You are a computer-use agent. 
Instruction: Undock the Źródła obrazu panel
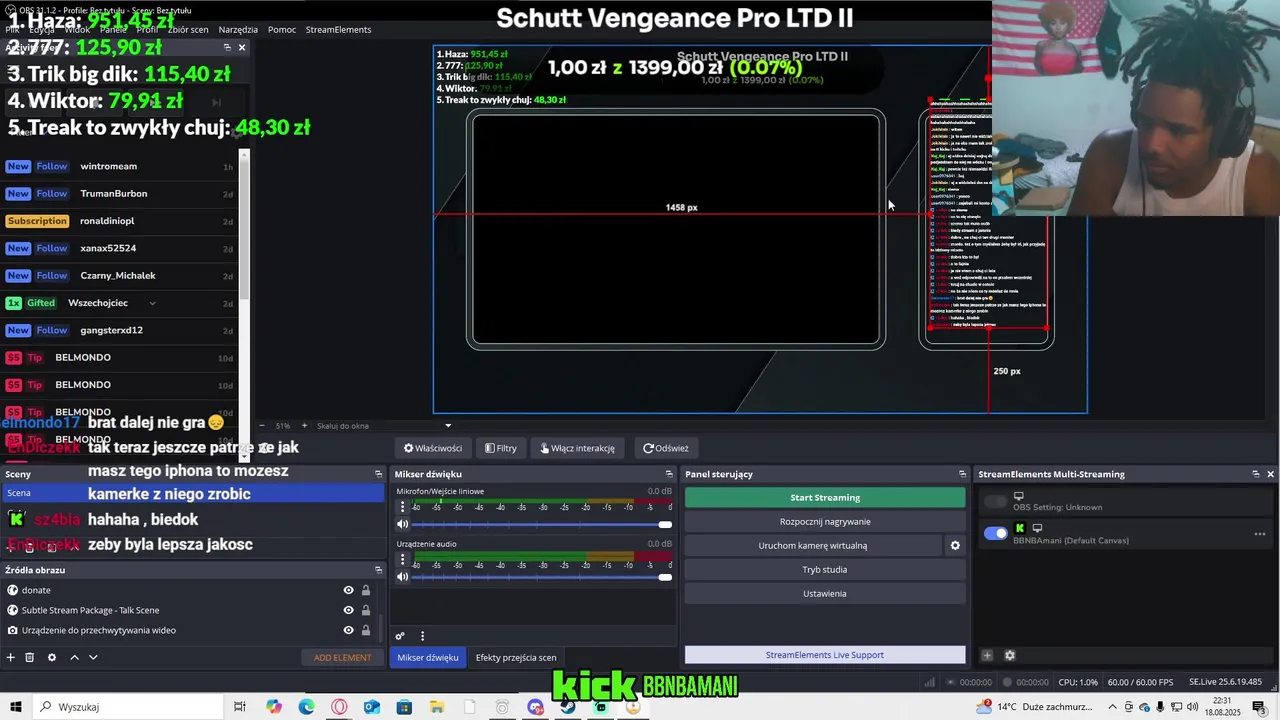(x=378, y=570)
